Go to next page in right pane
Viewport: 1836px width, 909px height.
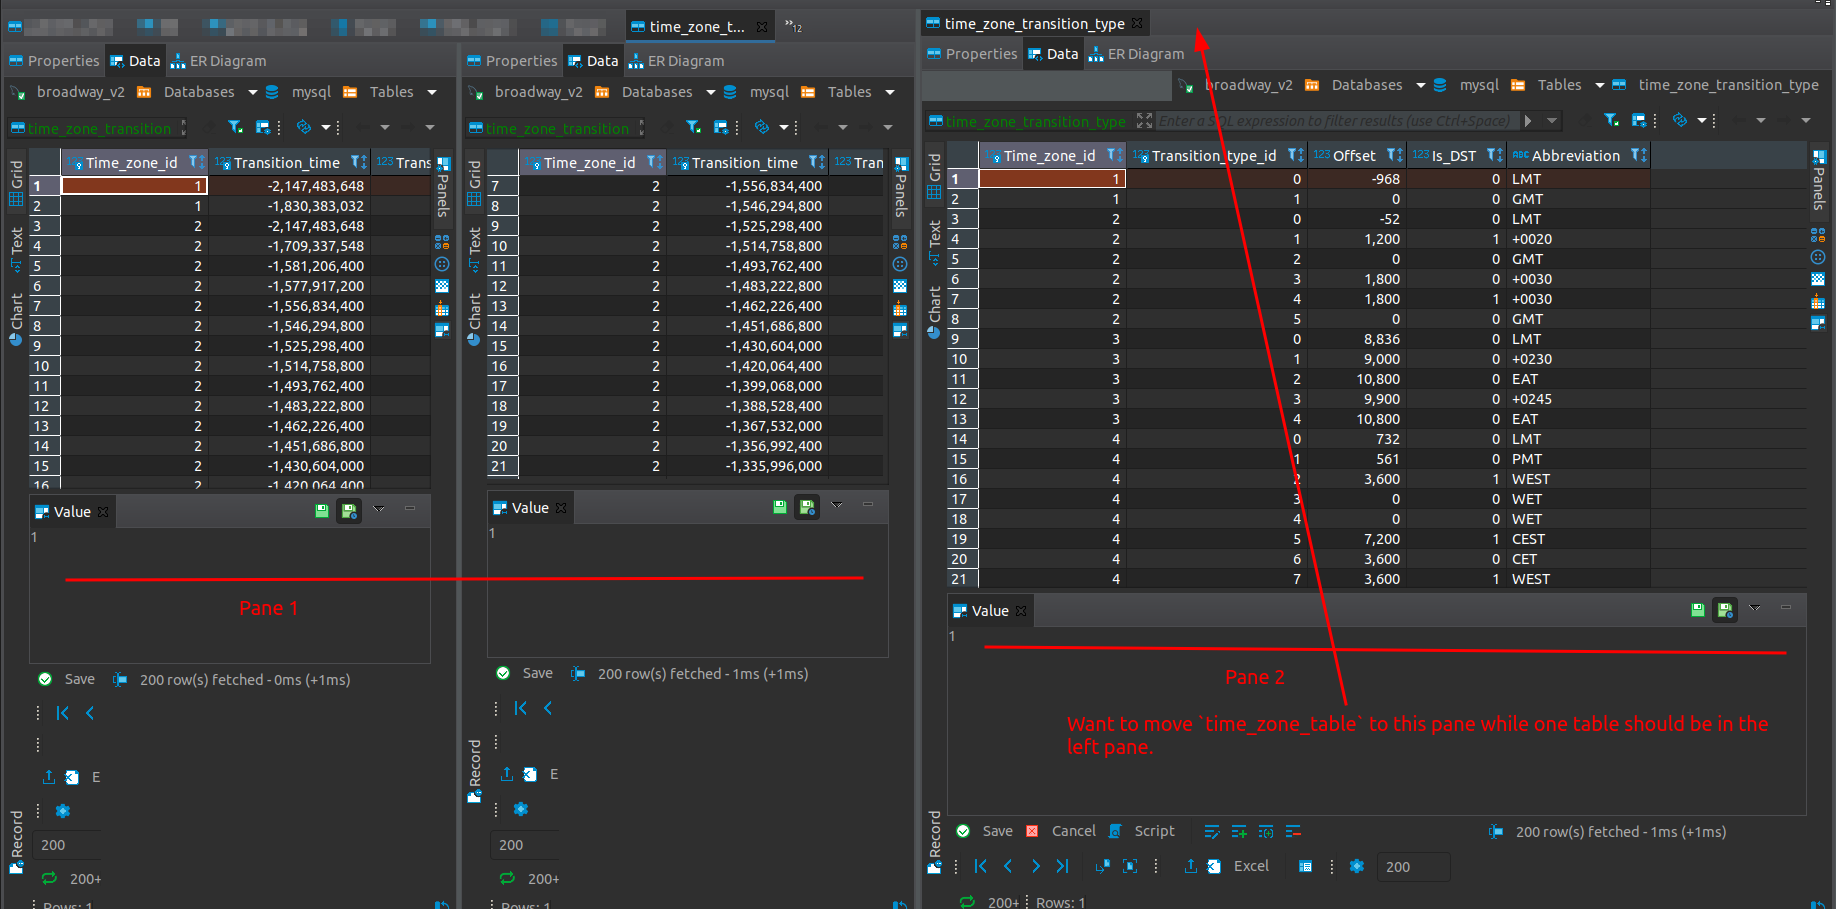[x=1035, y=866]
